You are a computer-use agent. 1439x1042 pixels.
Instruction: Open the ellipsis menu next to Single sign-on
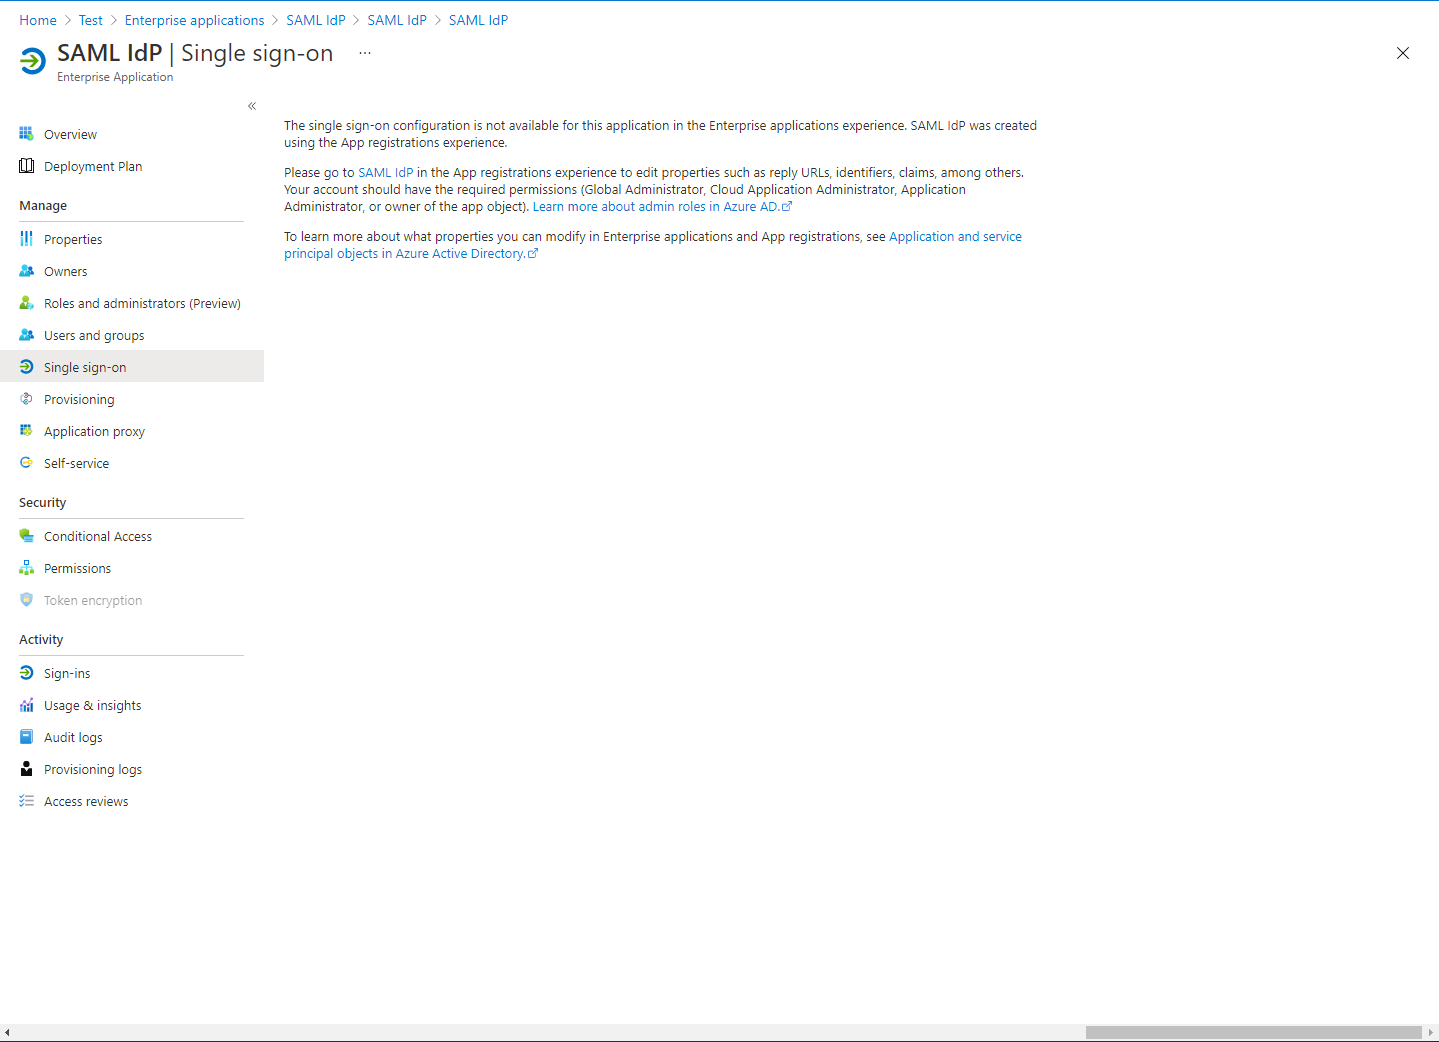point(364,52)
